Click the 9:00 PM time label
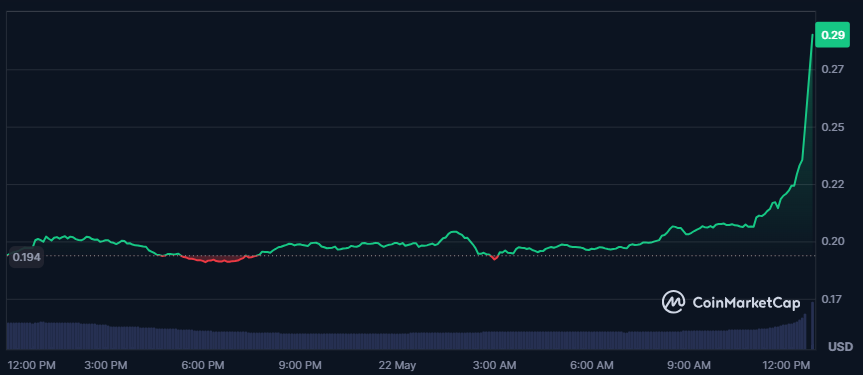Viewport: 863px width, 375px height. [x=301, y=365]
